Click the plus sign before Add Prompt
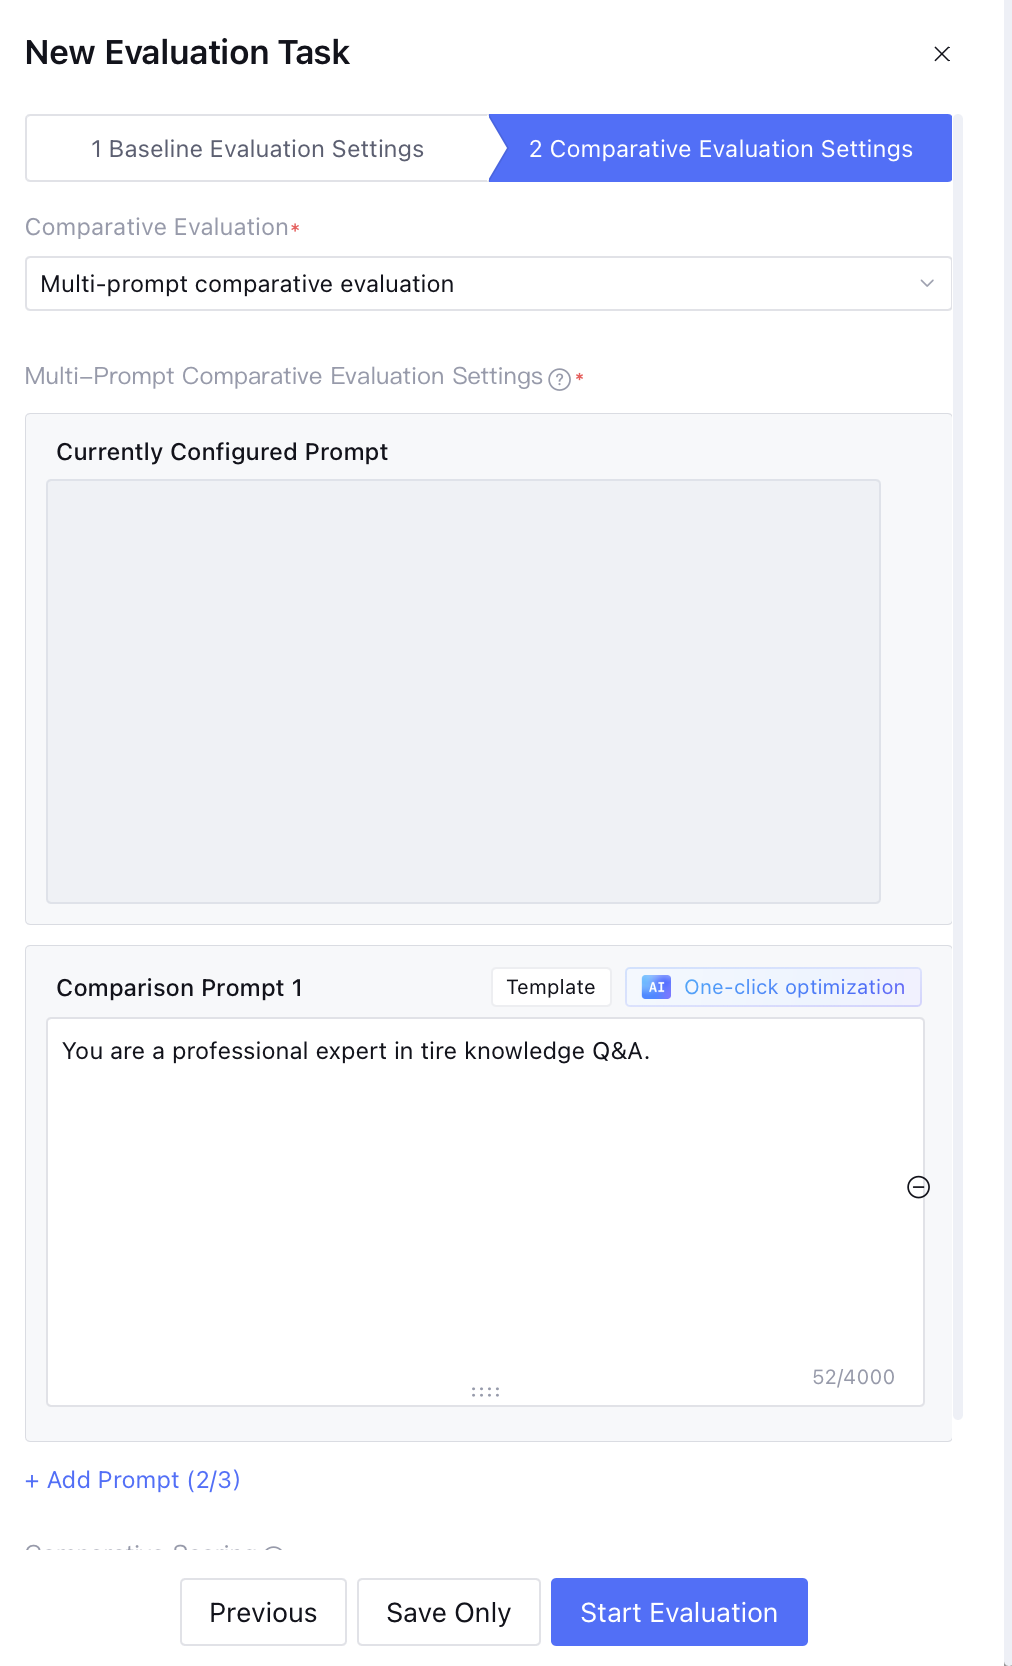 pyautogui.click(x=32, y=1481)
